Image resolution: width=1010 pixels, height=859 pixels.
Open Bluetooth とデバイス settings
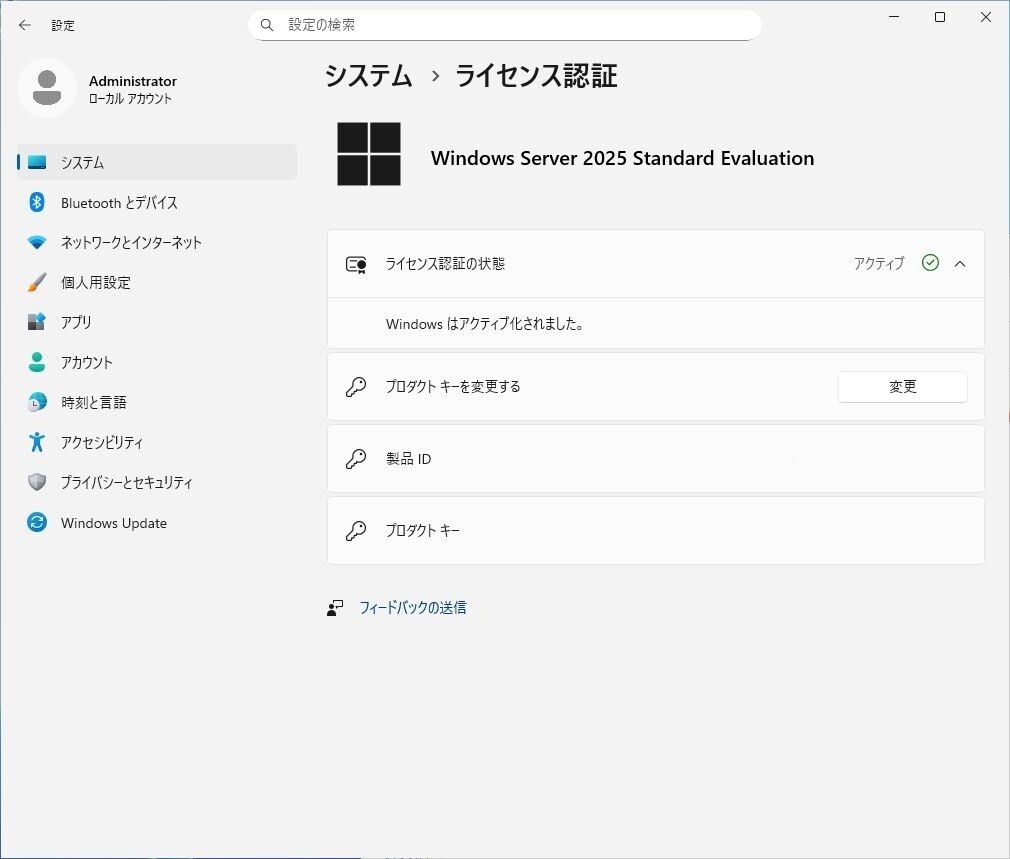(x=119, y=203)
